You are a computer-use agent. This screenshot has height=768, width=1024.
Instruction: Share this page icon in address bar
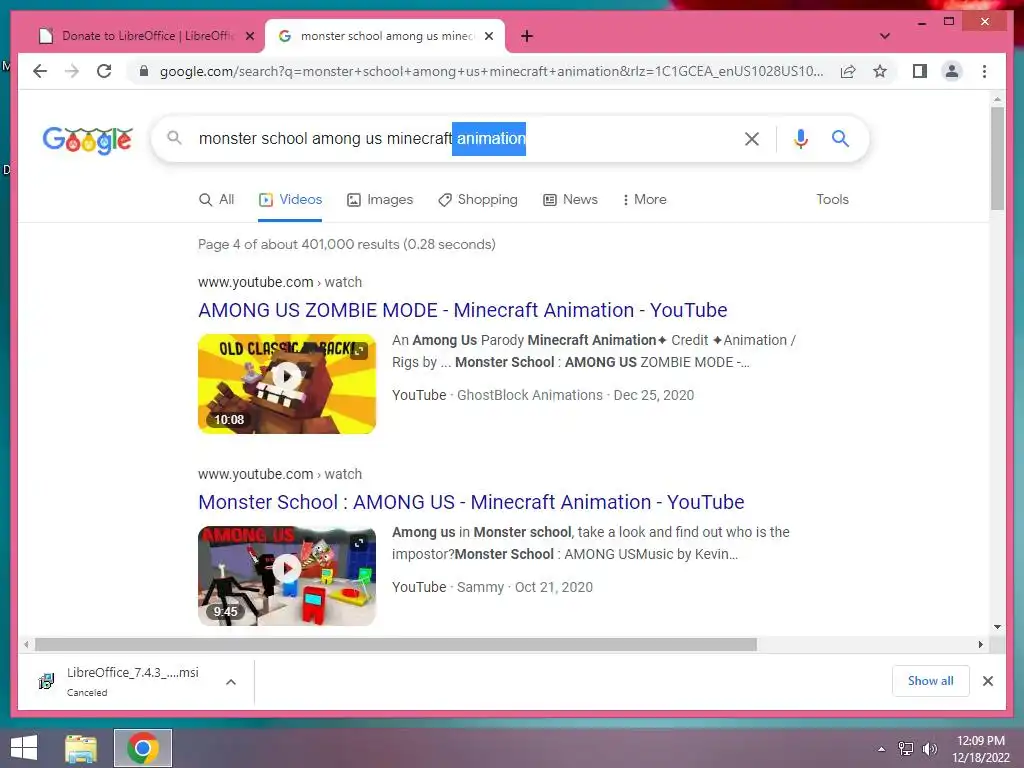pos(848,71)
